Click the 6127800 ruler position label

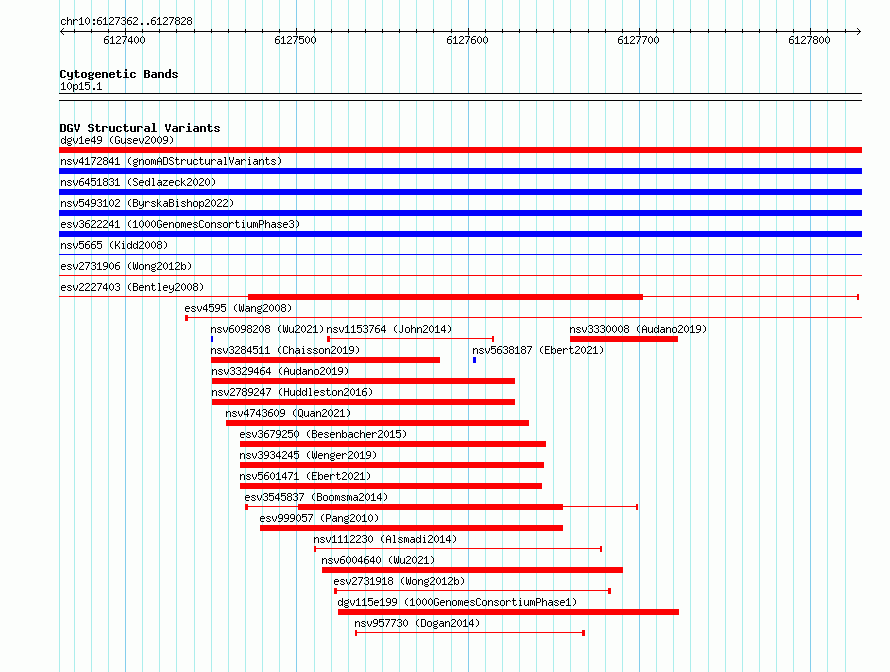click(809, 40)
